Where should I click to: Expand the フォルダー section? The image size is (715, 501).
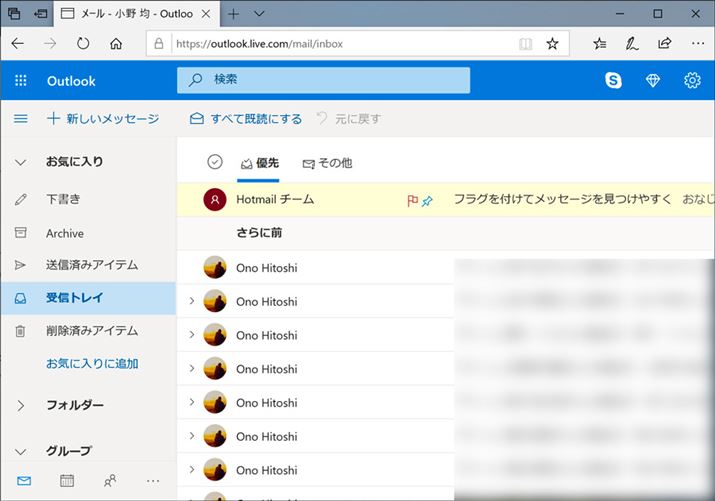click(21, 405)
